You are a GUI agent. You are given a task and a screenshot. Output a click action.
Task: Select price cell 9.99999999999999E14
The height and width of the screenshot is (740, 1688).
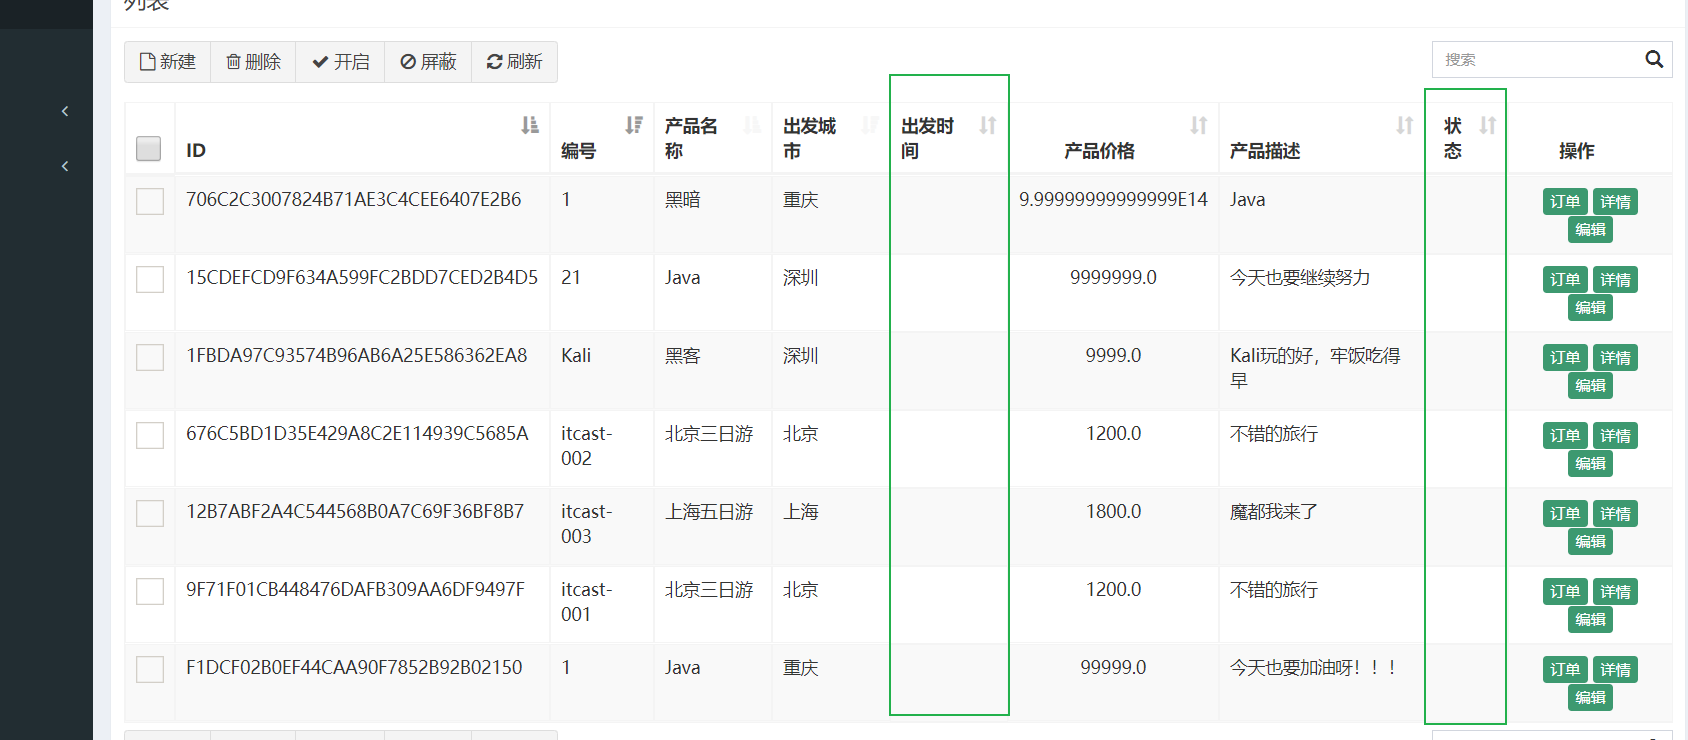click(1113, 200)
